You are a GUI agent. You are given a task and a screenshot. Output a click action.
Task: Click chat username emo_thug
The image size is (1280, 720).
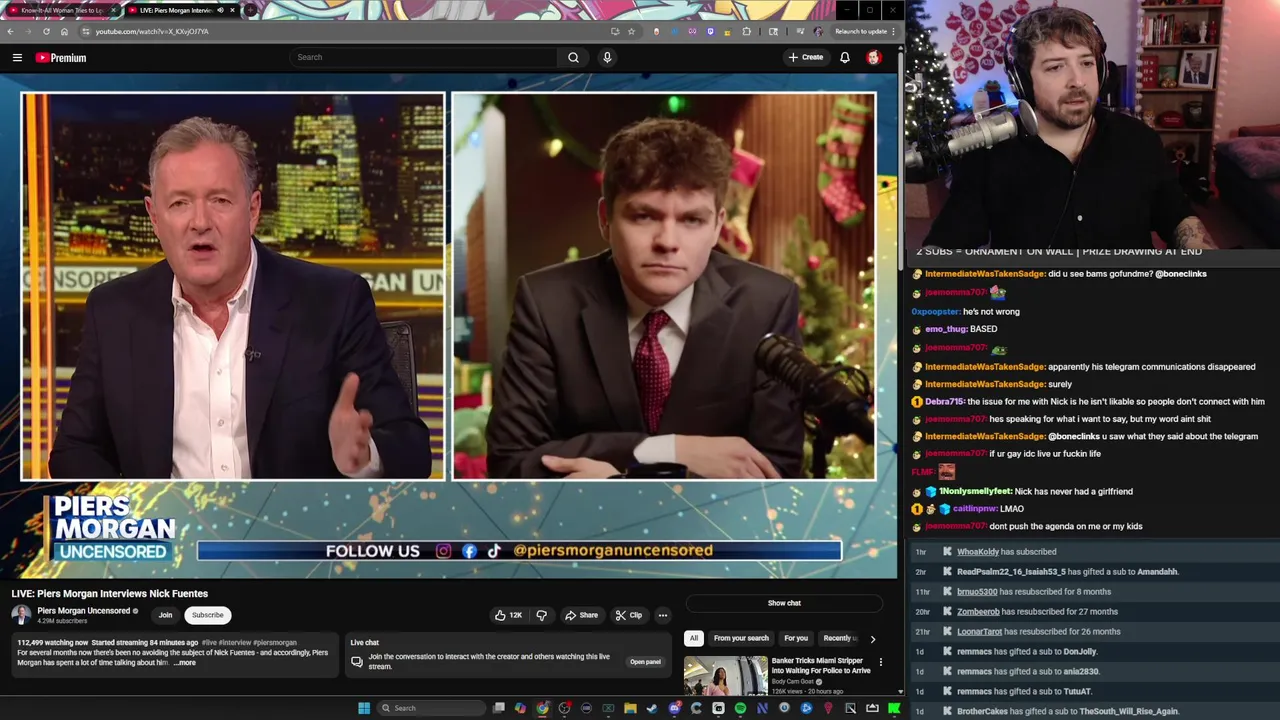pos(946,329)
